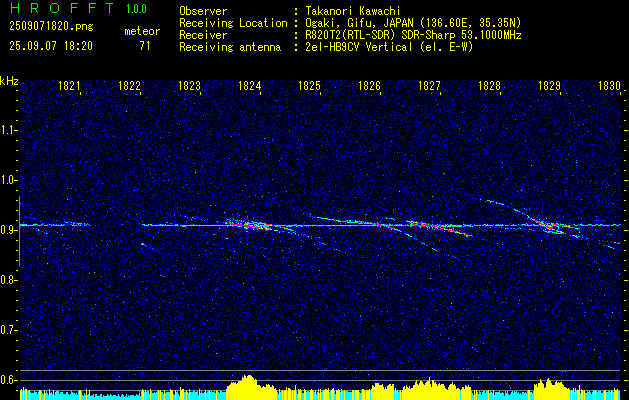Click the 1830 time marker
The image size is (629, 400).
coord(609,85)
